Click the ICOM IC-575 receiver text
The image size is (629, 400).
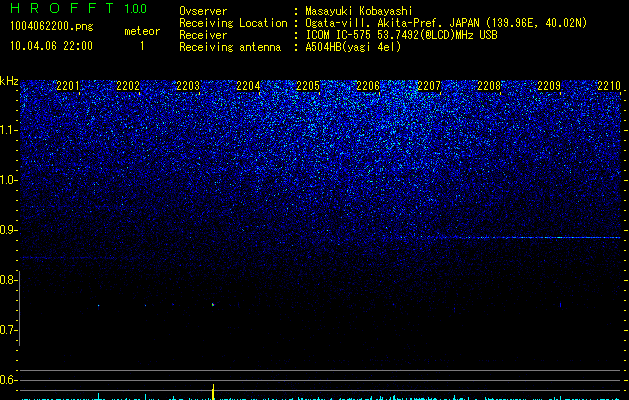pyautogui.click(x=401, y=35)
